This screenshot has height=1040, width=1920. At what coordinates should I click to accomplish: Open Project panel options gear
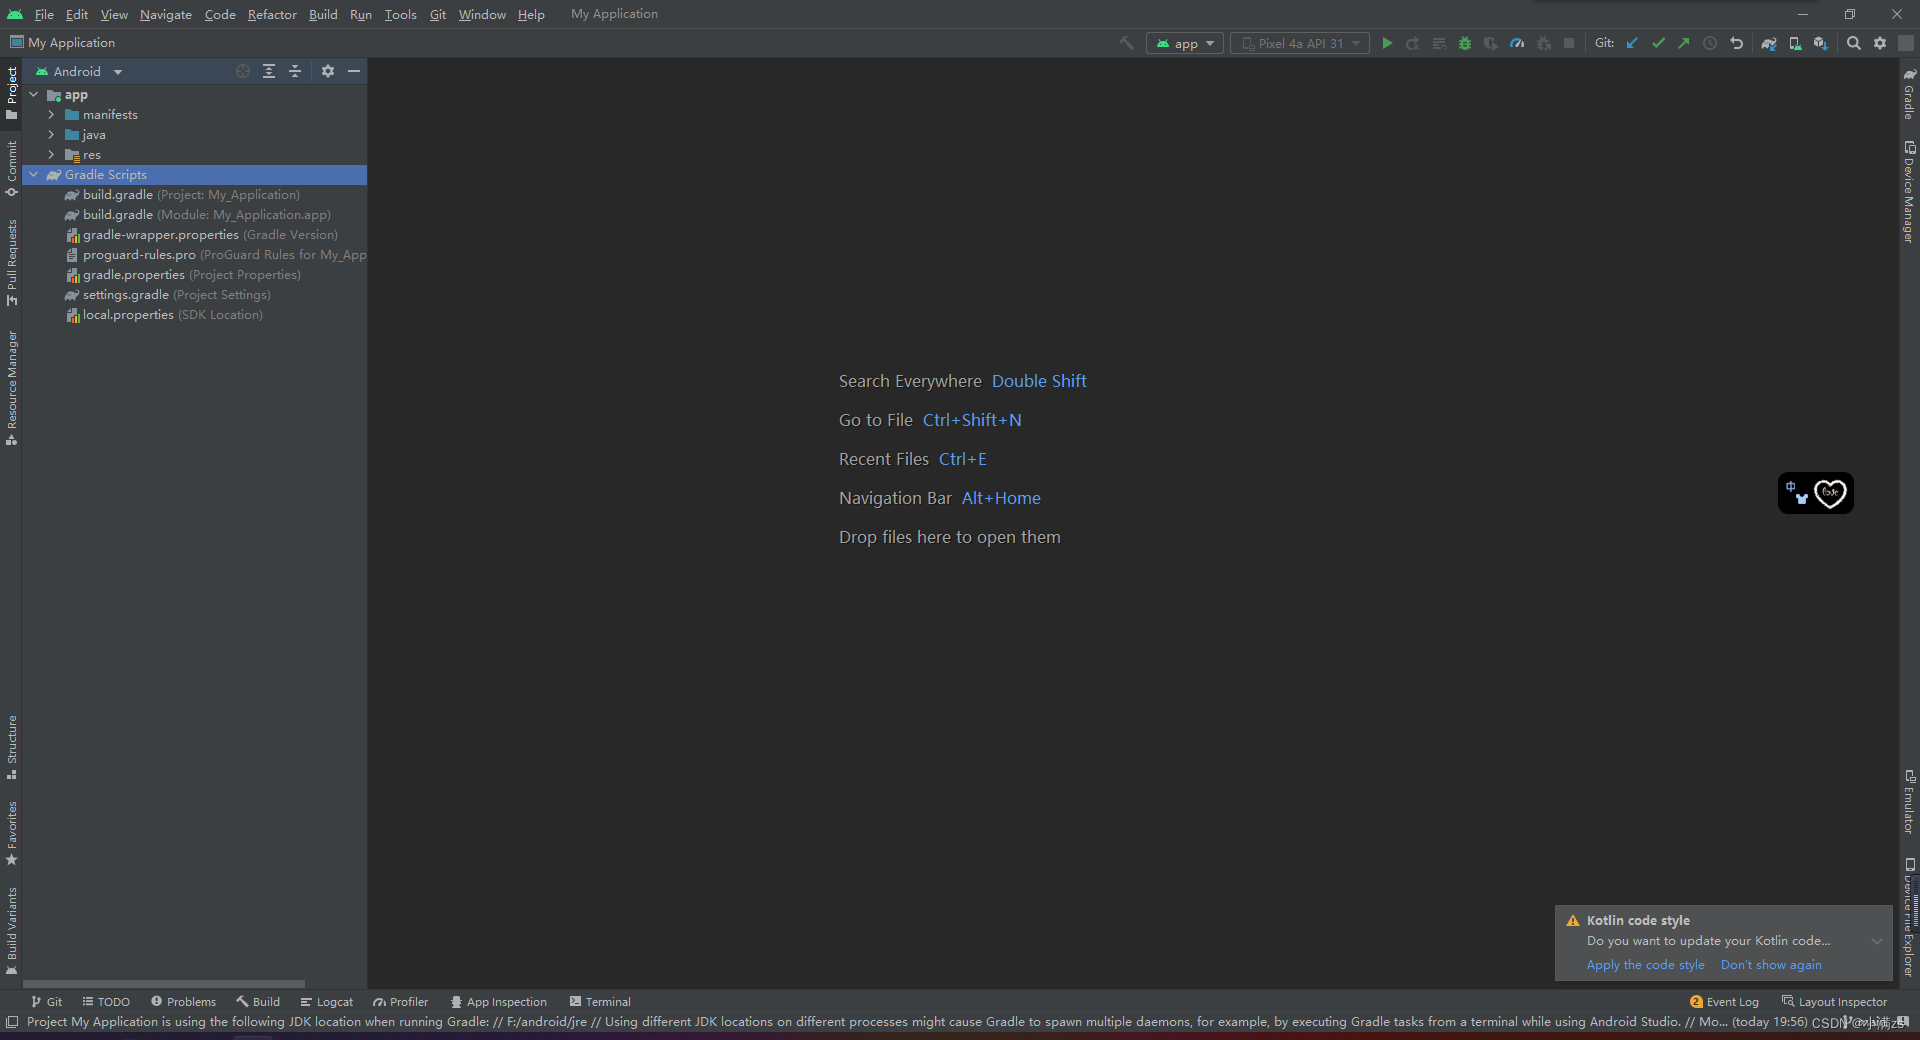328,71
